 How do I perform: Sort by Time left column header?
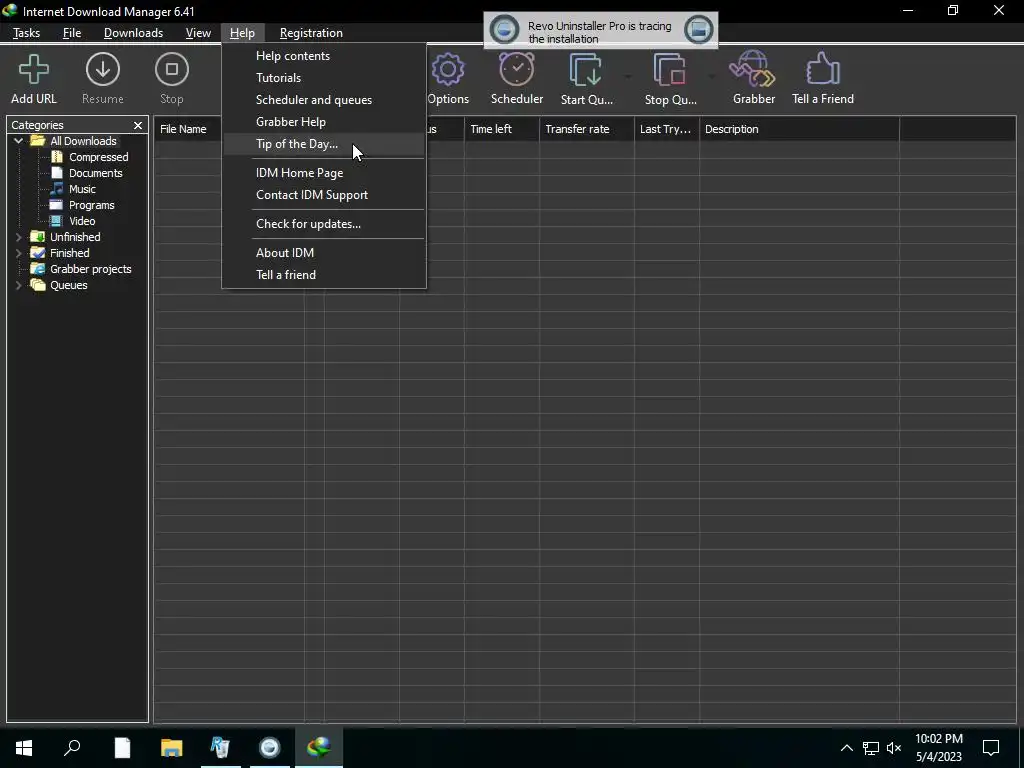pyautogui.click(x=502, y=129)
